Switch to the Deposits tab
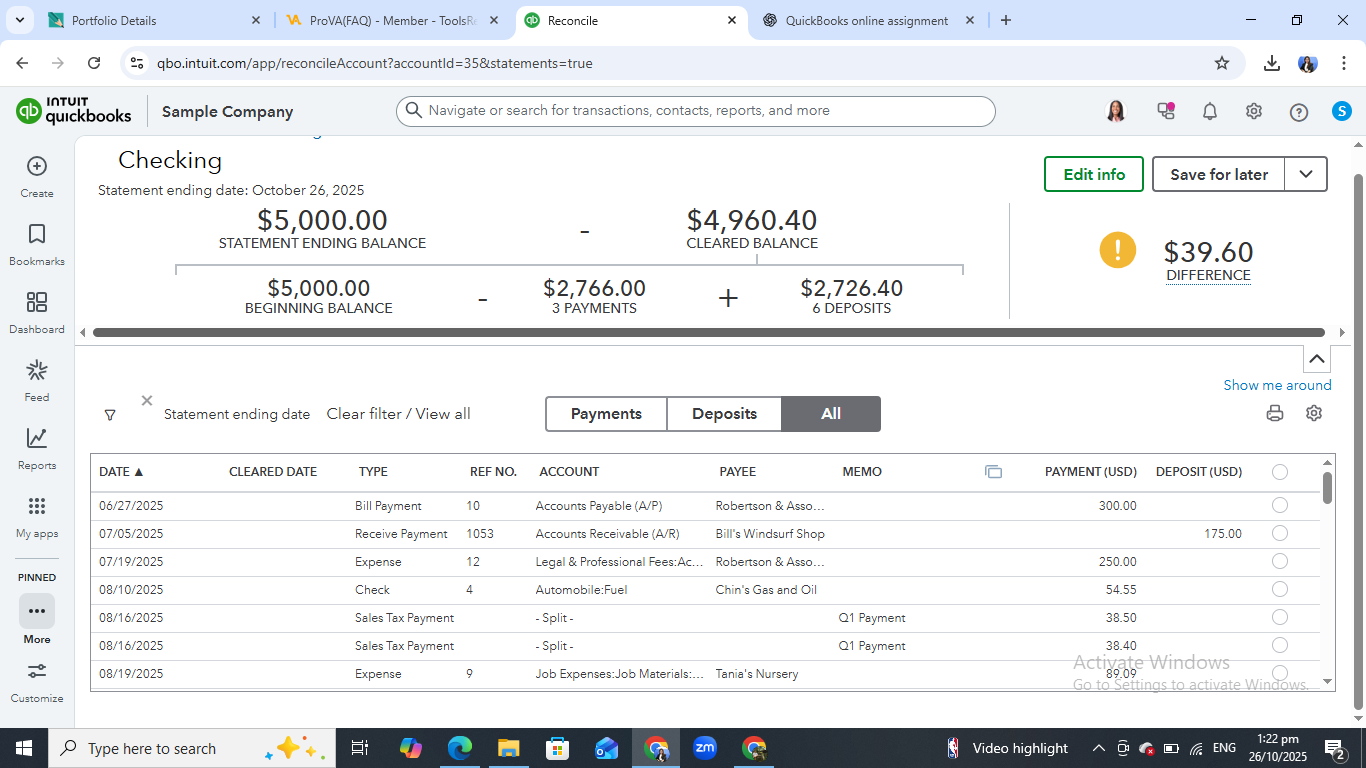1366x768 pixels. click(x=724, y=414)
